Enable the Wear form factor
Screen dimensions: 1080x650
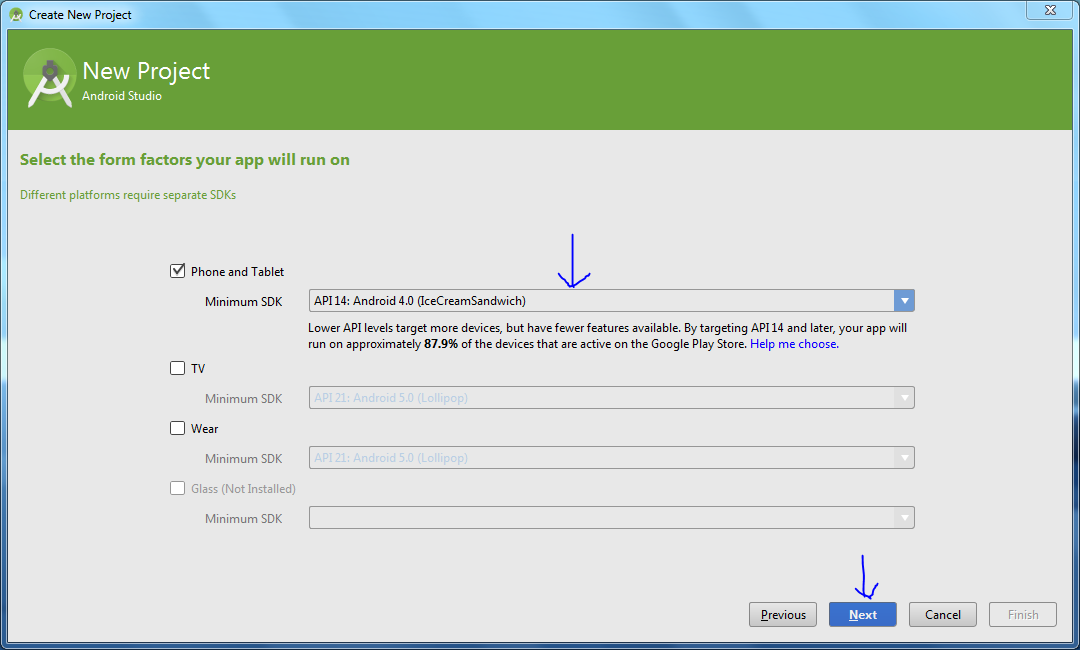click(177, 428)
